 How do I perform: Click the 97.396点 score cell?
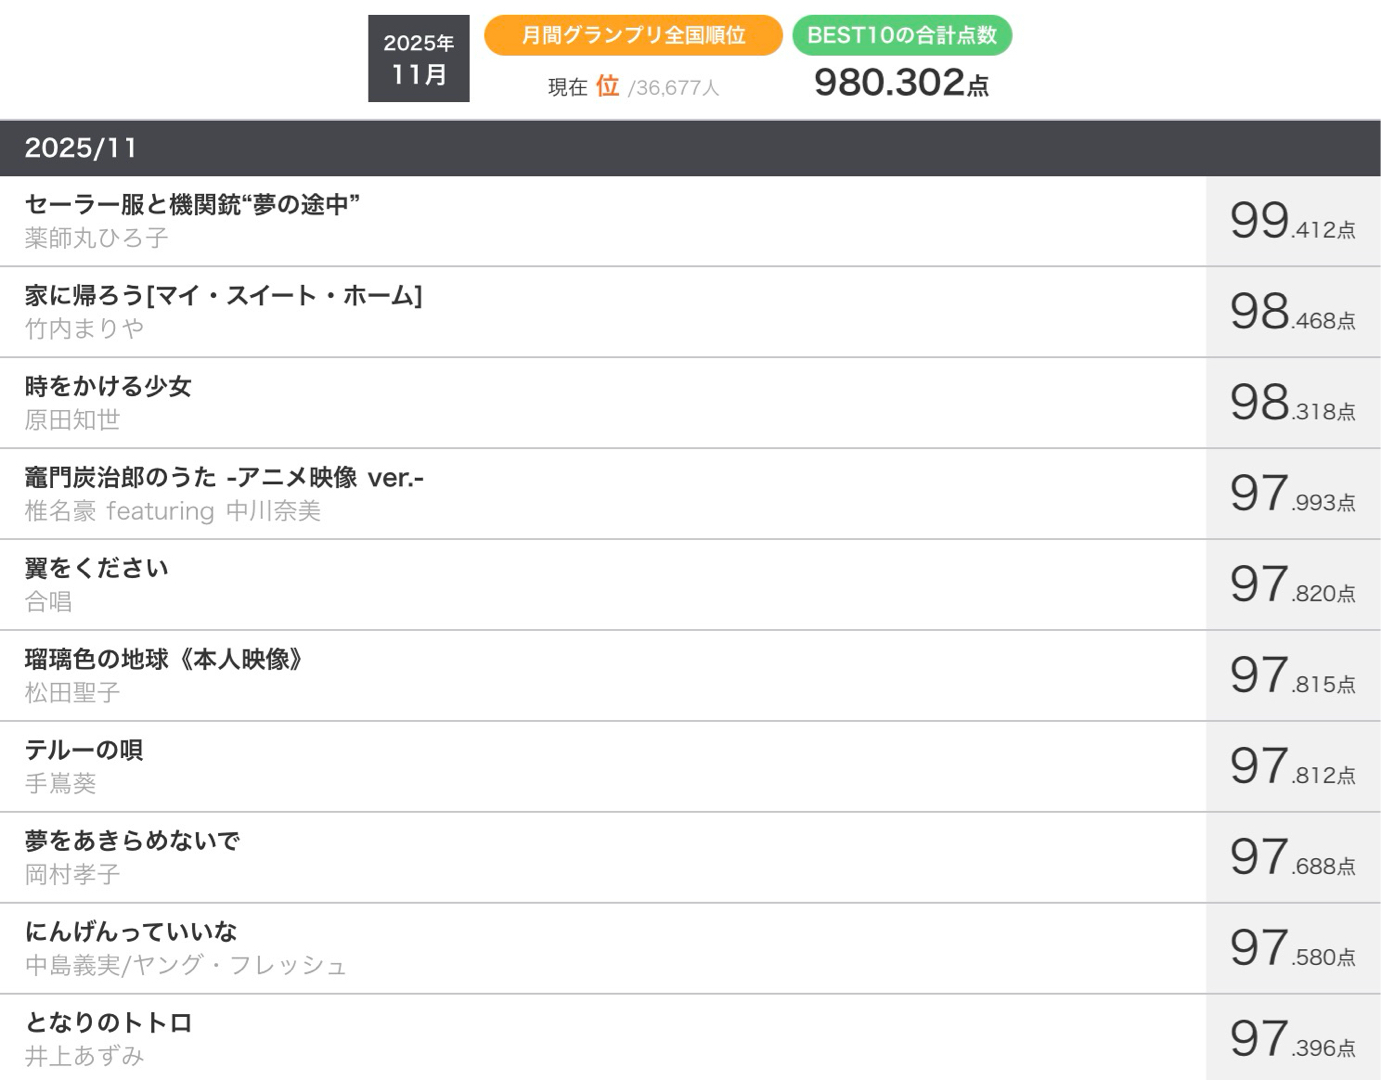(1292, 1040)
